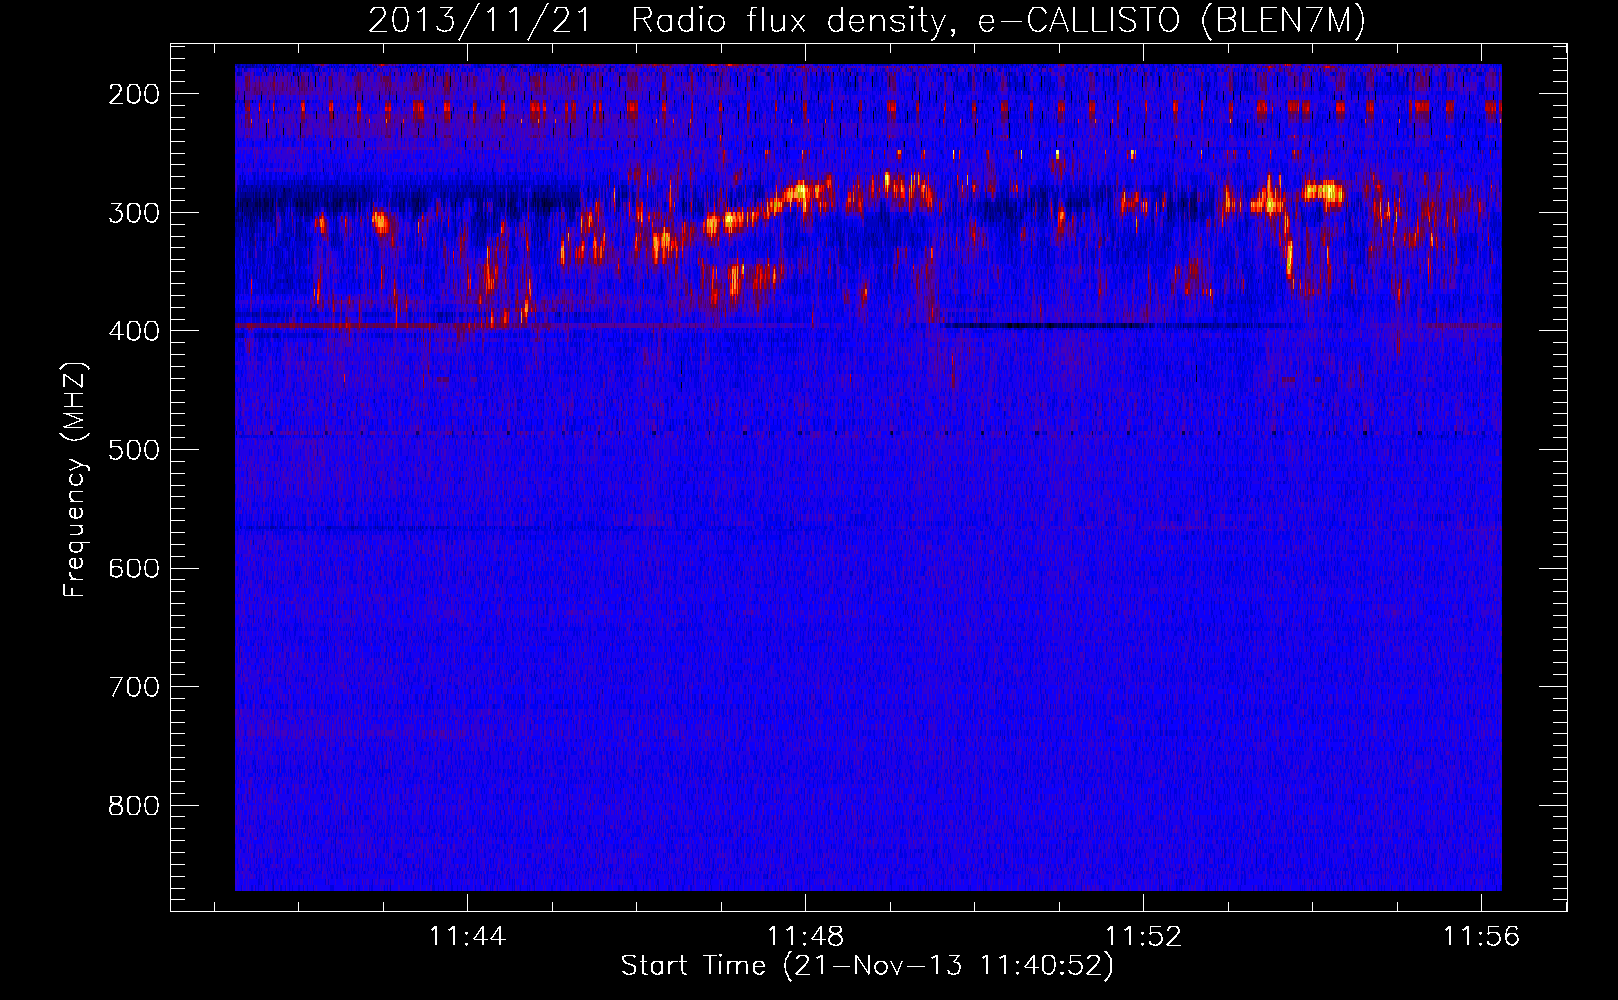1618x1000 pixels.
Task: Click the 600 frequency tick label
Action: coord(134,569)
